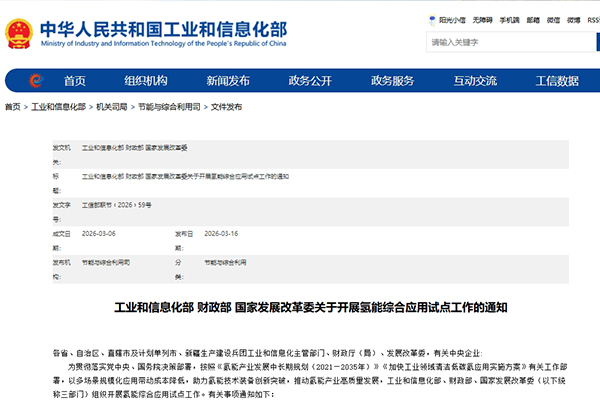Open the 首页 navigation menu item
This screenshot has height=400, width=600.
click(75, 81)
